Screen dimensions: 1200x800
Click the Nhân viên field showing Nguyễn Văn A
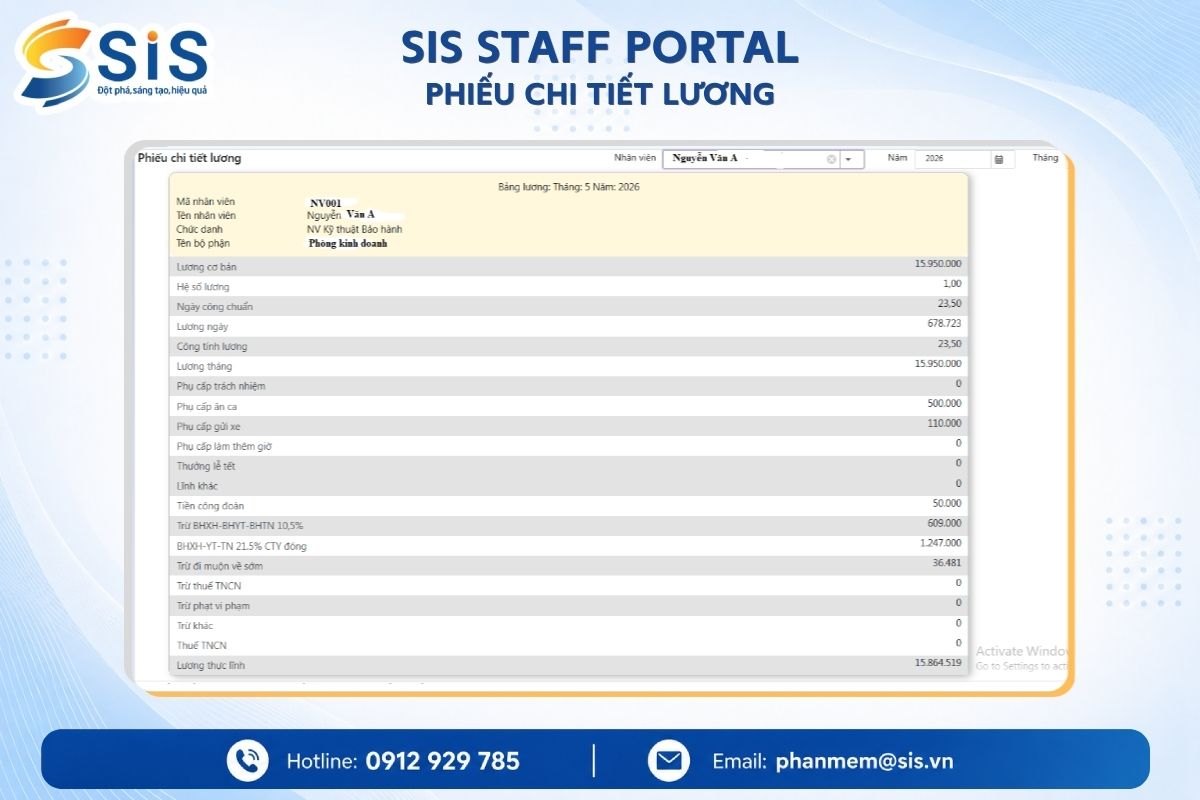coord(763,159)
